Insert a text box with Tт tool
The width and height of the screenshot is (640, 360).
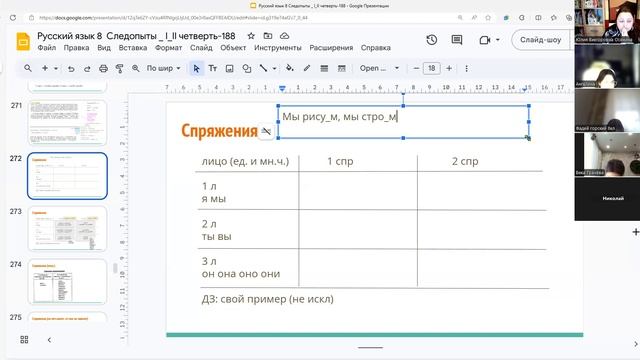[x=213, y=68]
